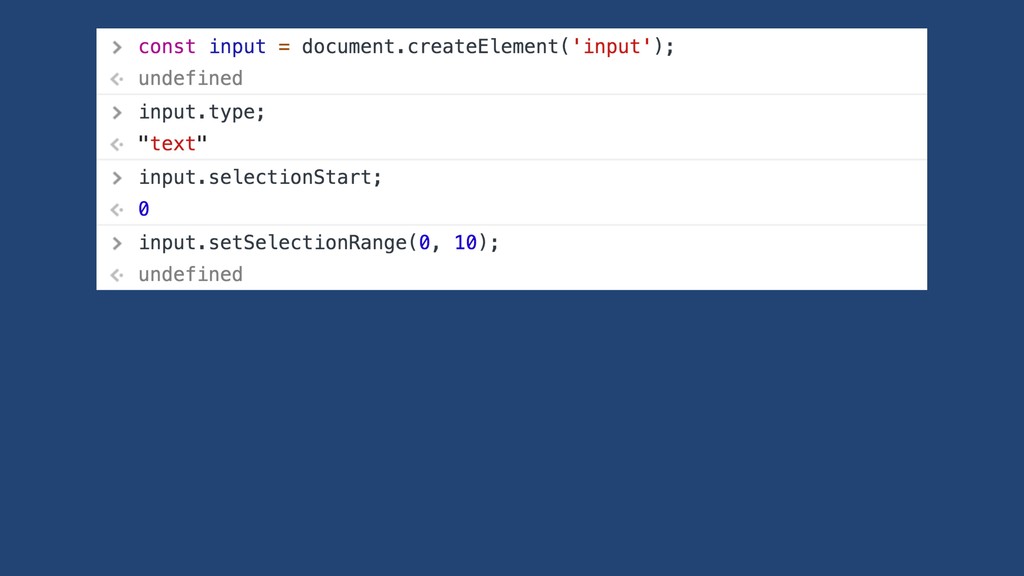Click the prompt chevron next to input.selectionStart
This screenshot has height=576, width=1024.
[x=117, y=178]
